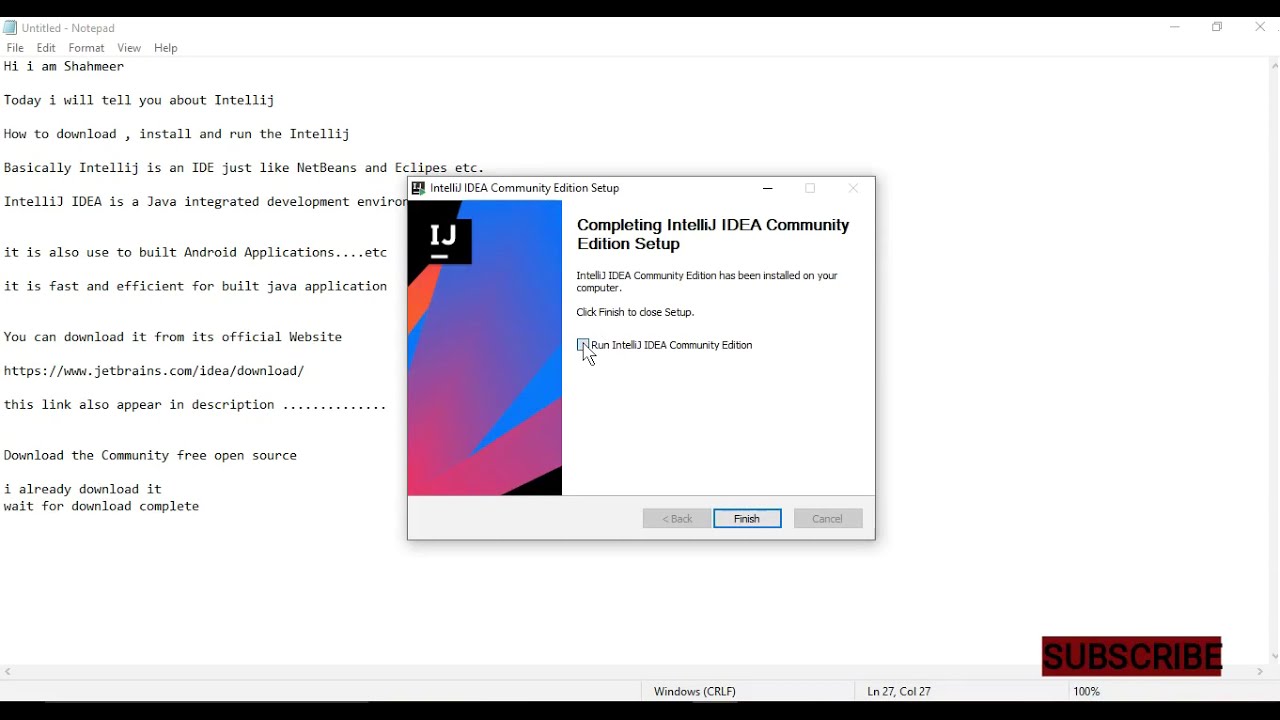Click 'Windows (CRLF)' in status bar
The width and height of the screenshot is (1280, 720).
[695, 692]
